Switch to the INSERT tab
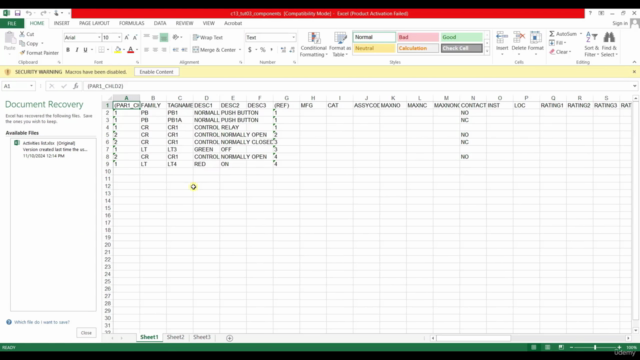The width and height of the screenshot is (640, 360). (62, 23)
